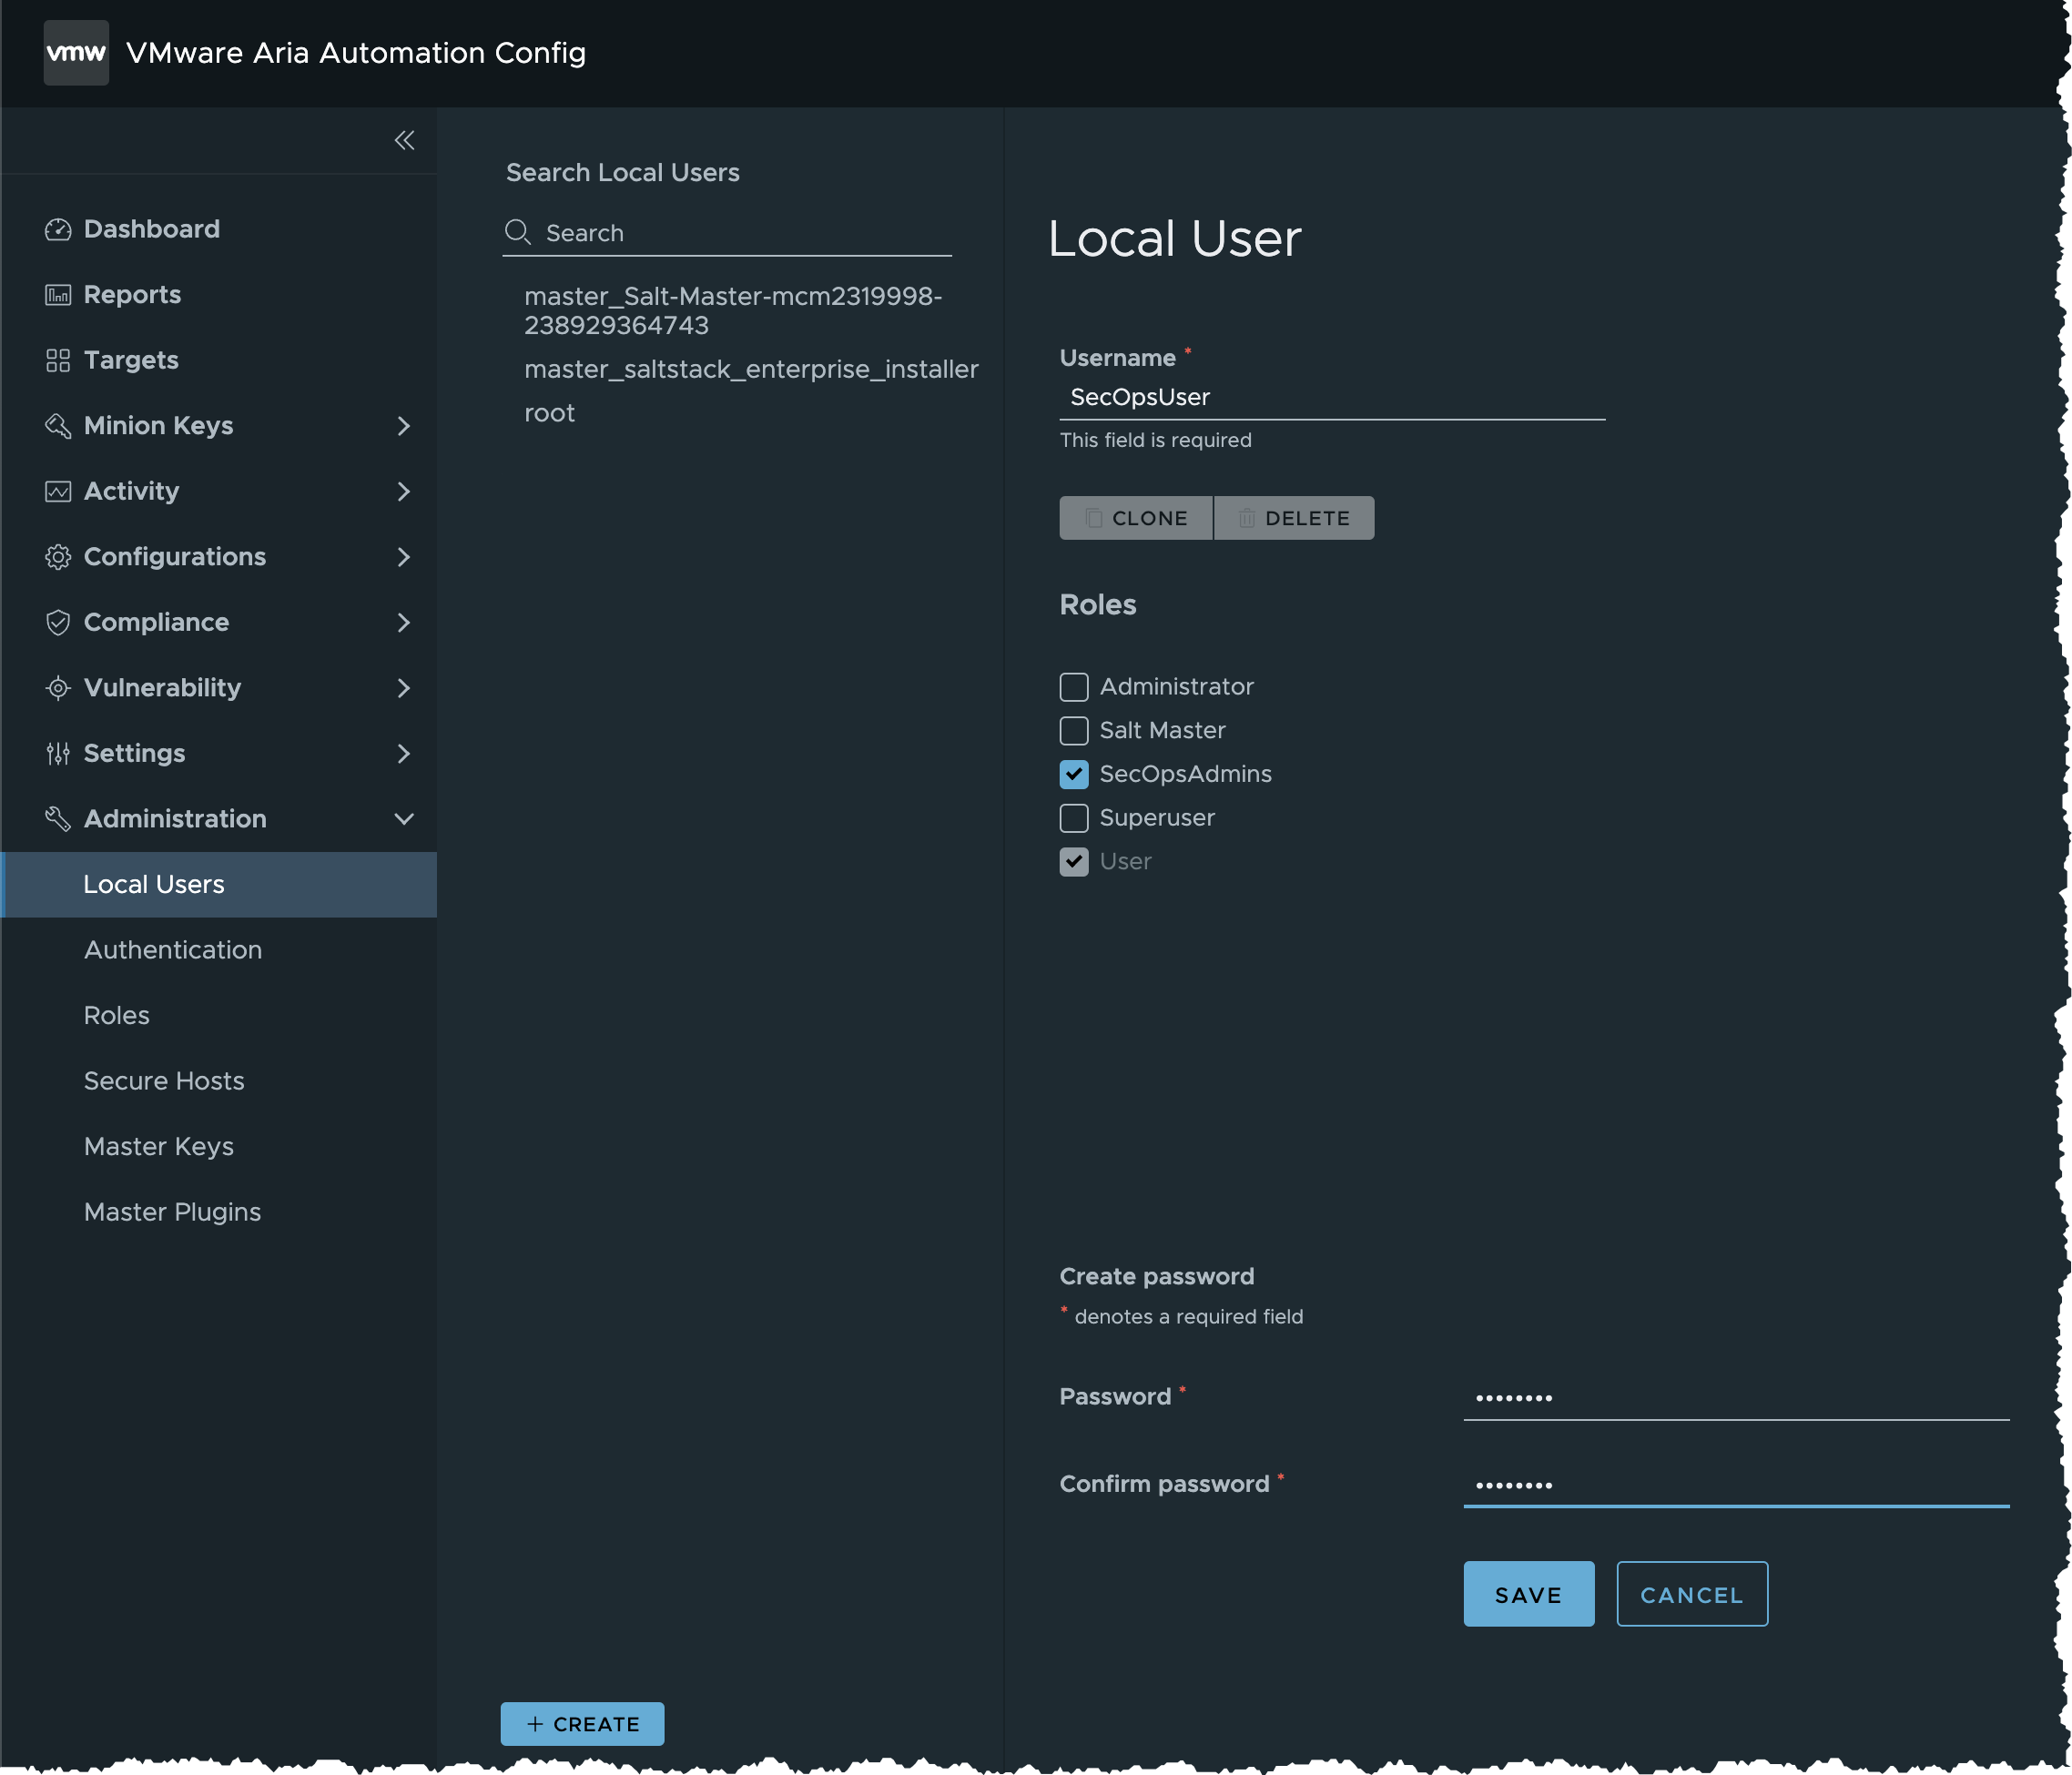Click the Compliance shield icon
2072x1775 pixels.
pos(58,622)
